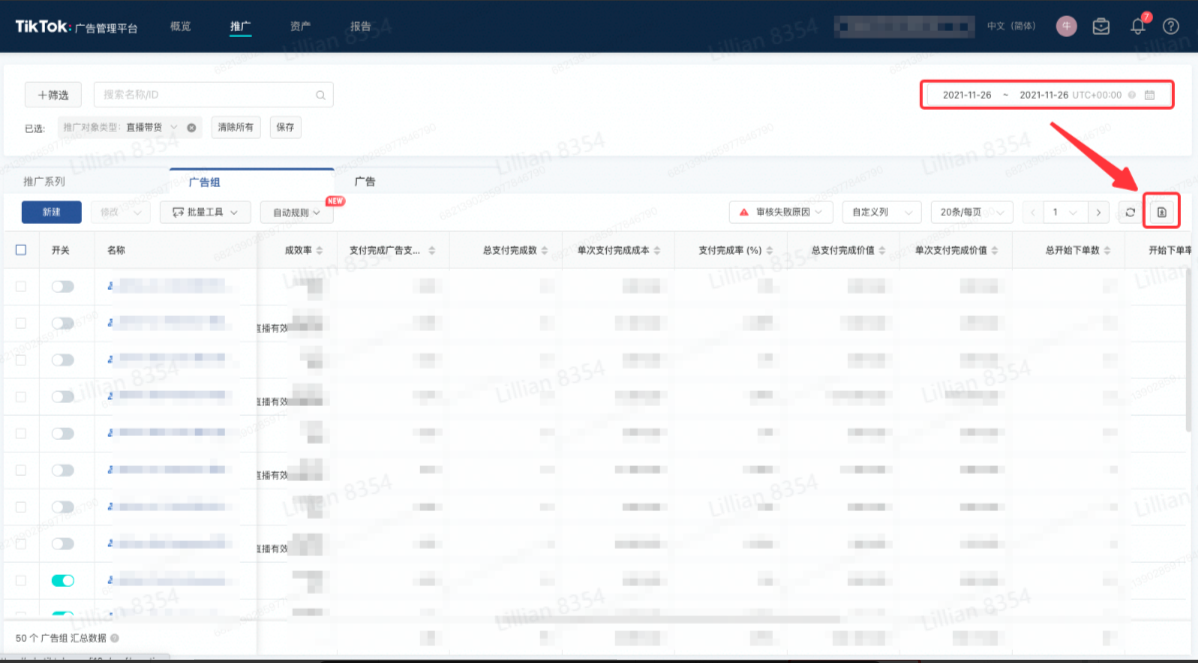Toggle the first ad group switch on
This screenshot has width=1198, height=663.
(x=63, y=286)
